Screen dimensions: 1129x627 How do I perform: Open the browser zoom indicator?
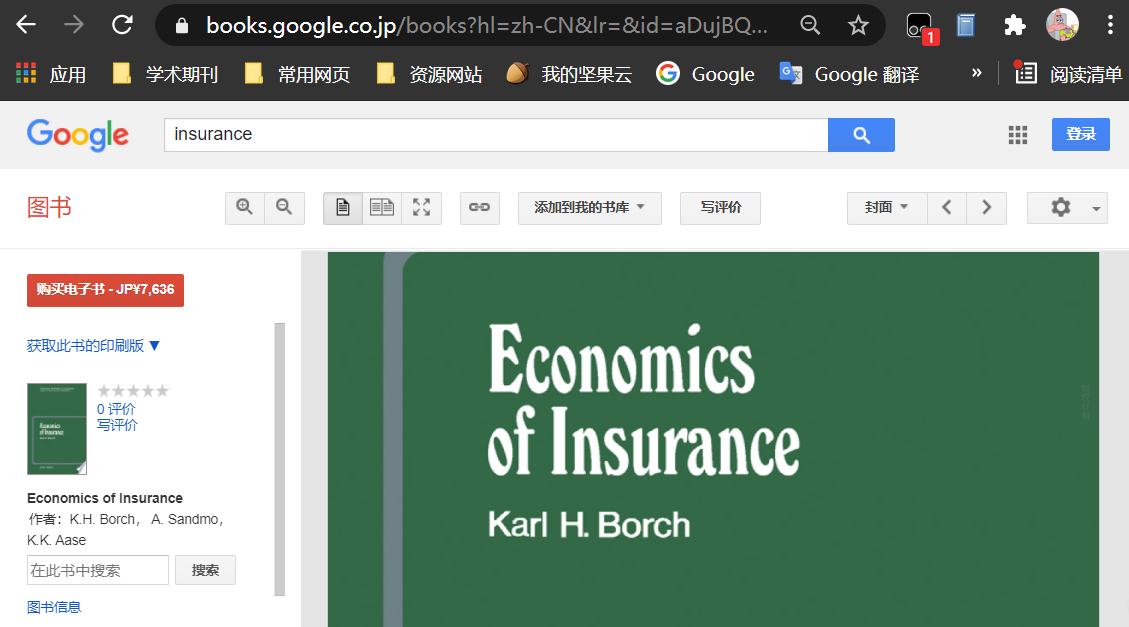(x=810, y=26)
